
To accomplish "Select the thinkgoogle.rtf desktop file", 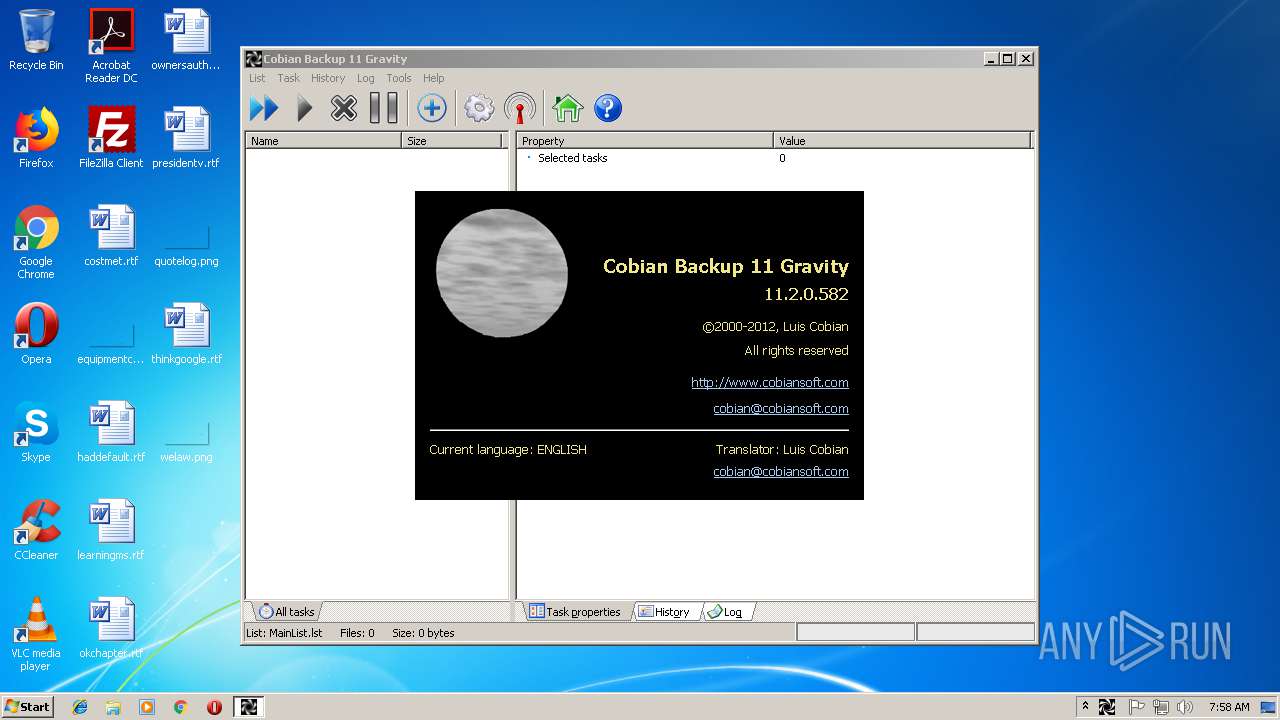I will (186, 334).
